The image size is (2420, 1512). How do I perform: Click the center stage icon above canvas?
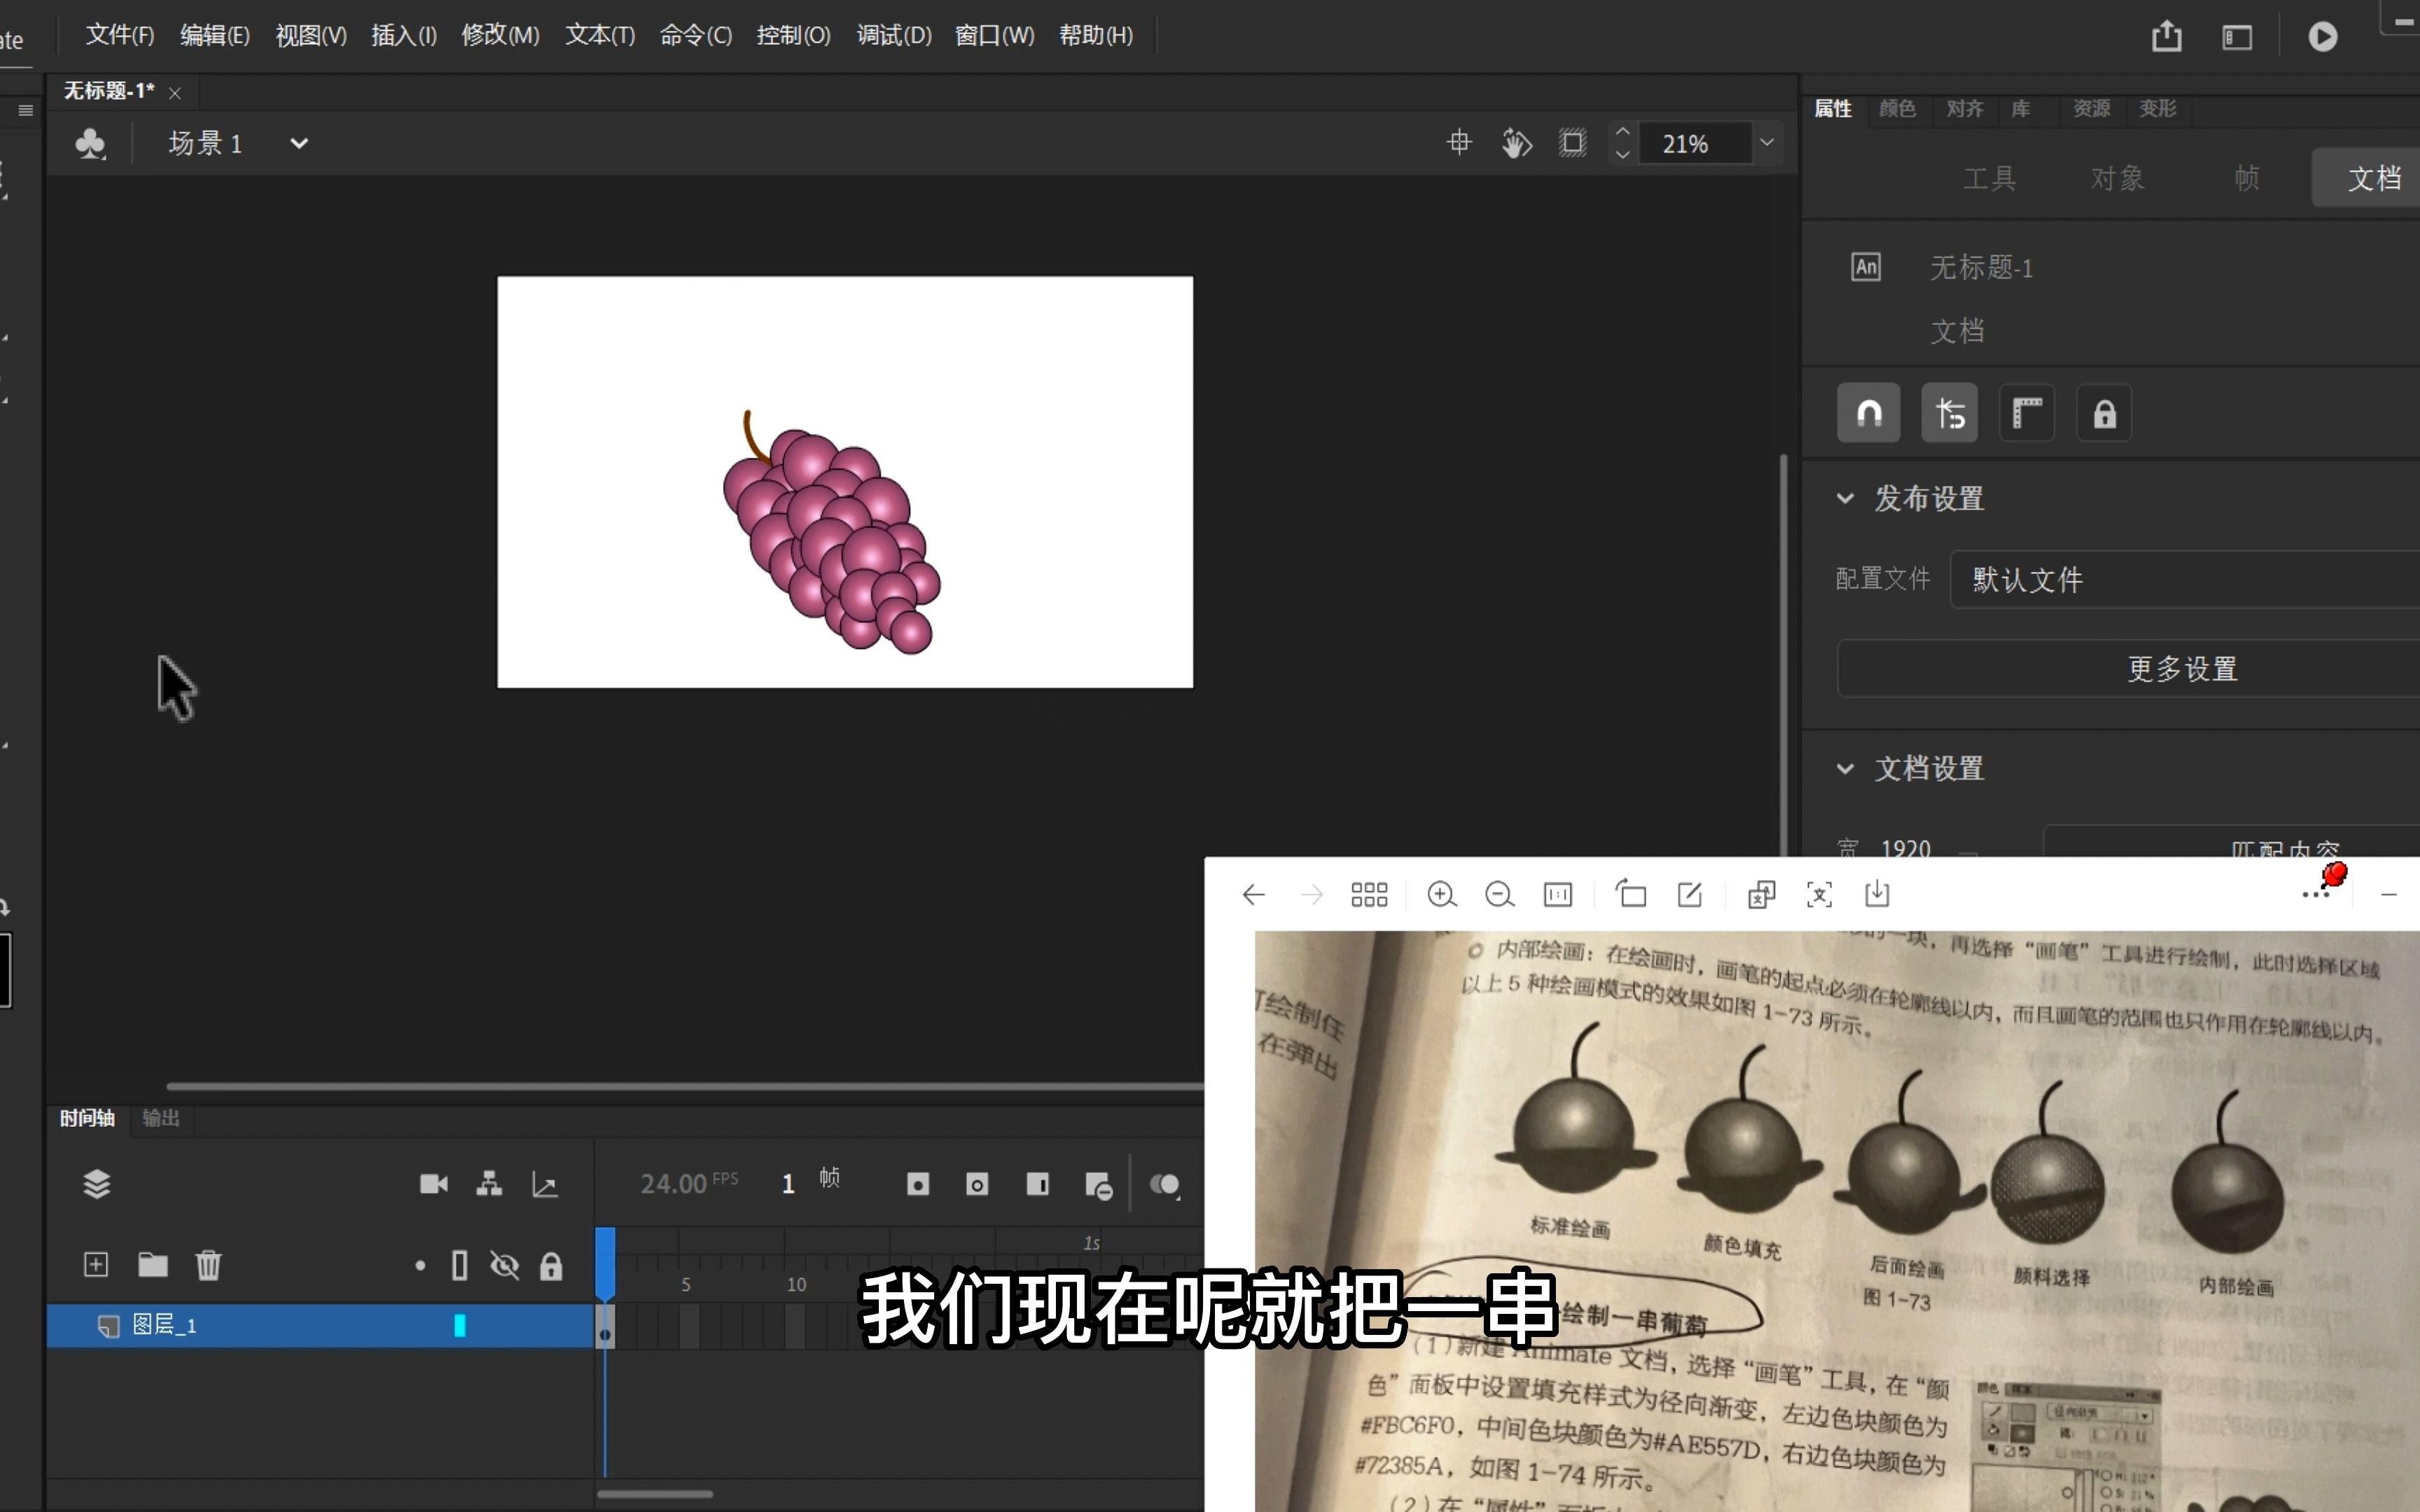click(x=1458, y=142)
